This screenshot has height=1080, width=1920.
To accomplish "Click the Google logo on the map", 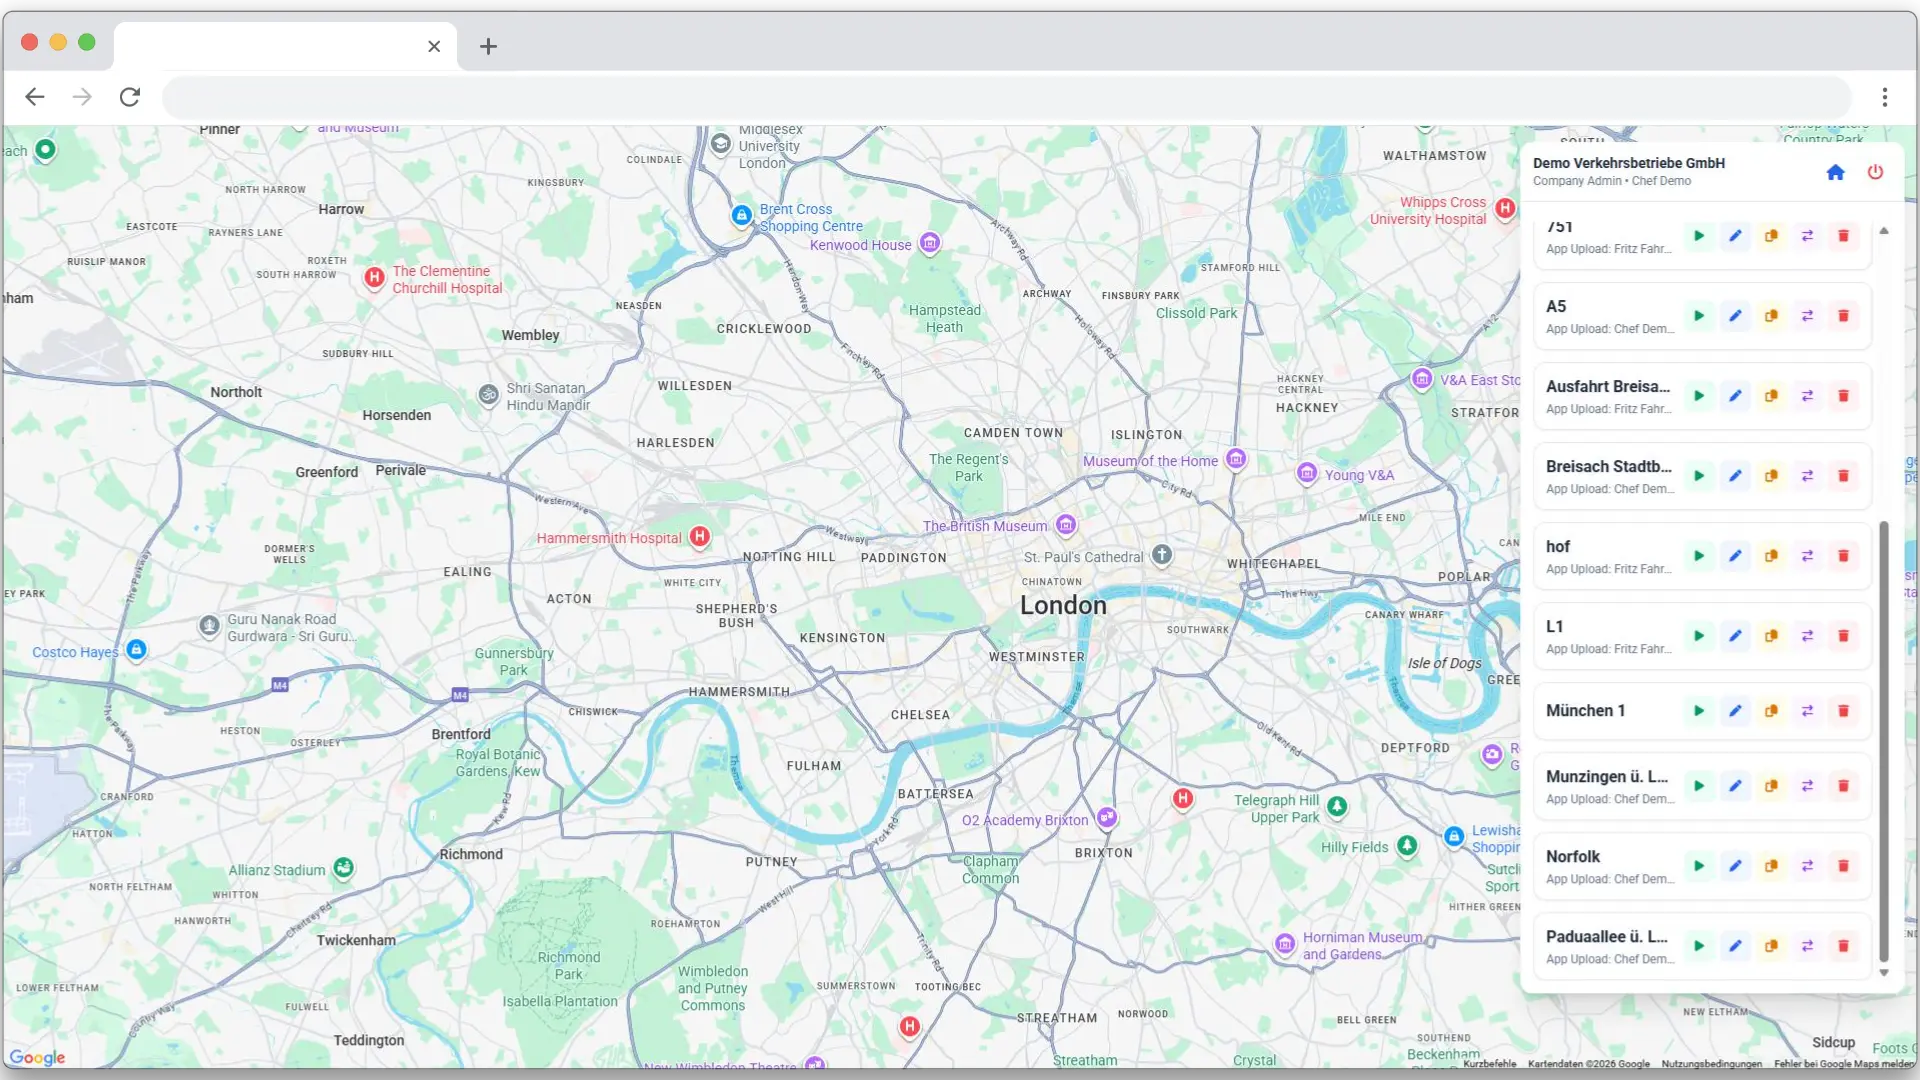I will click(x=37, y=1058).
